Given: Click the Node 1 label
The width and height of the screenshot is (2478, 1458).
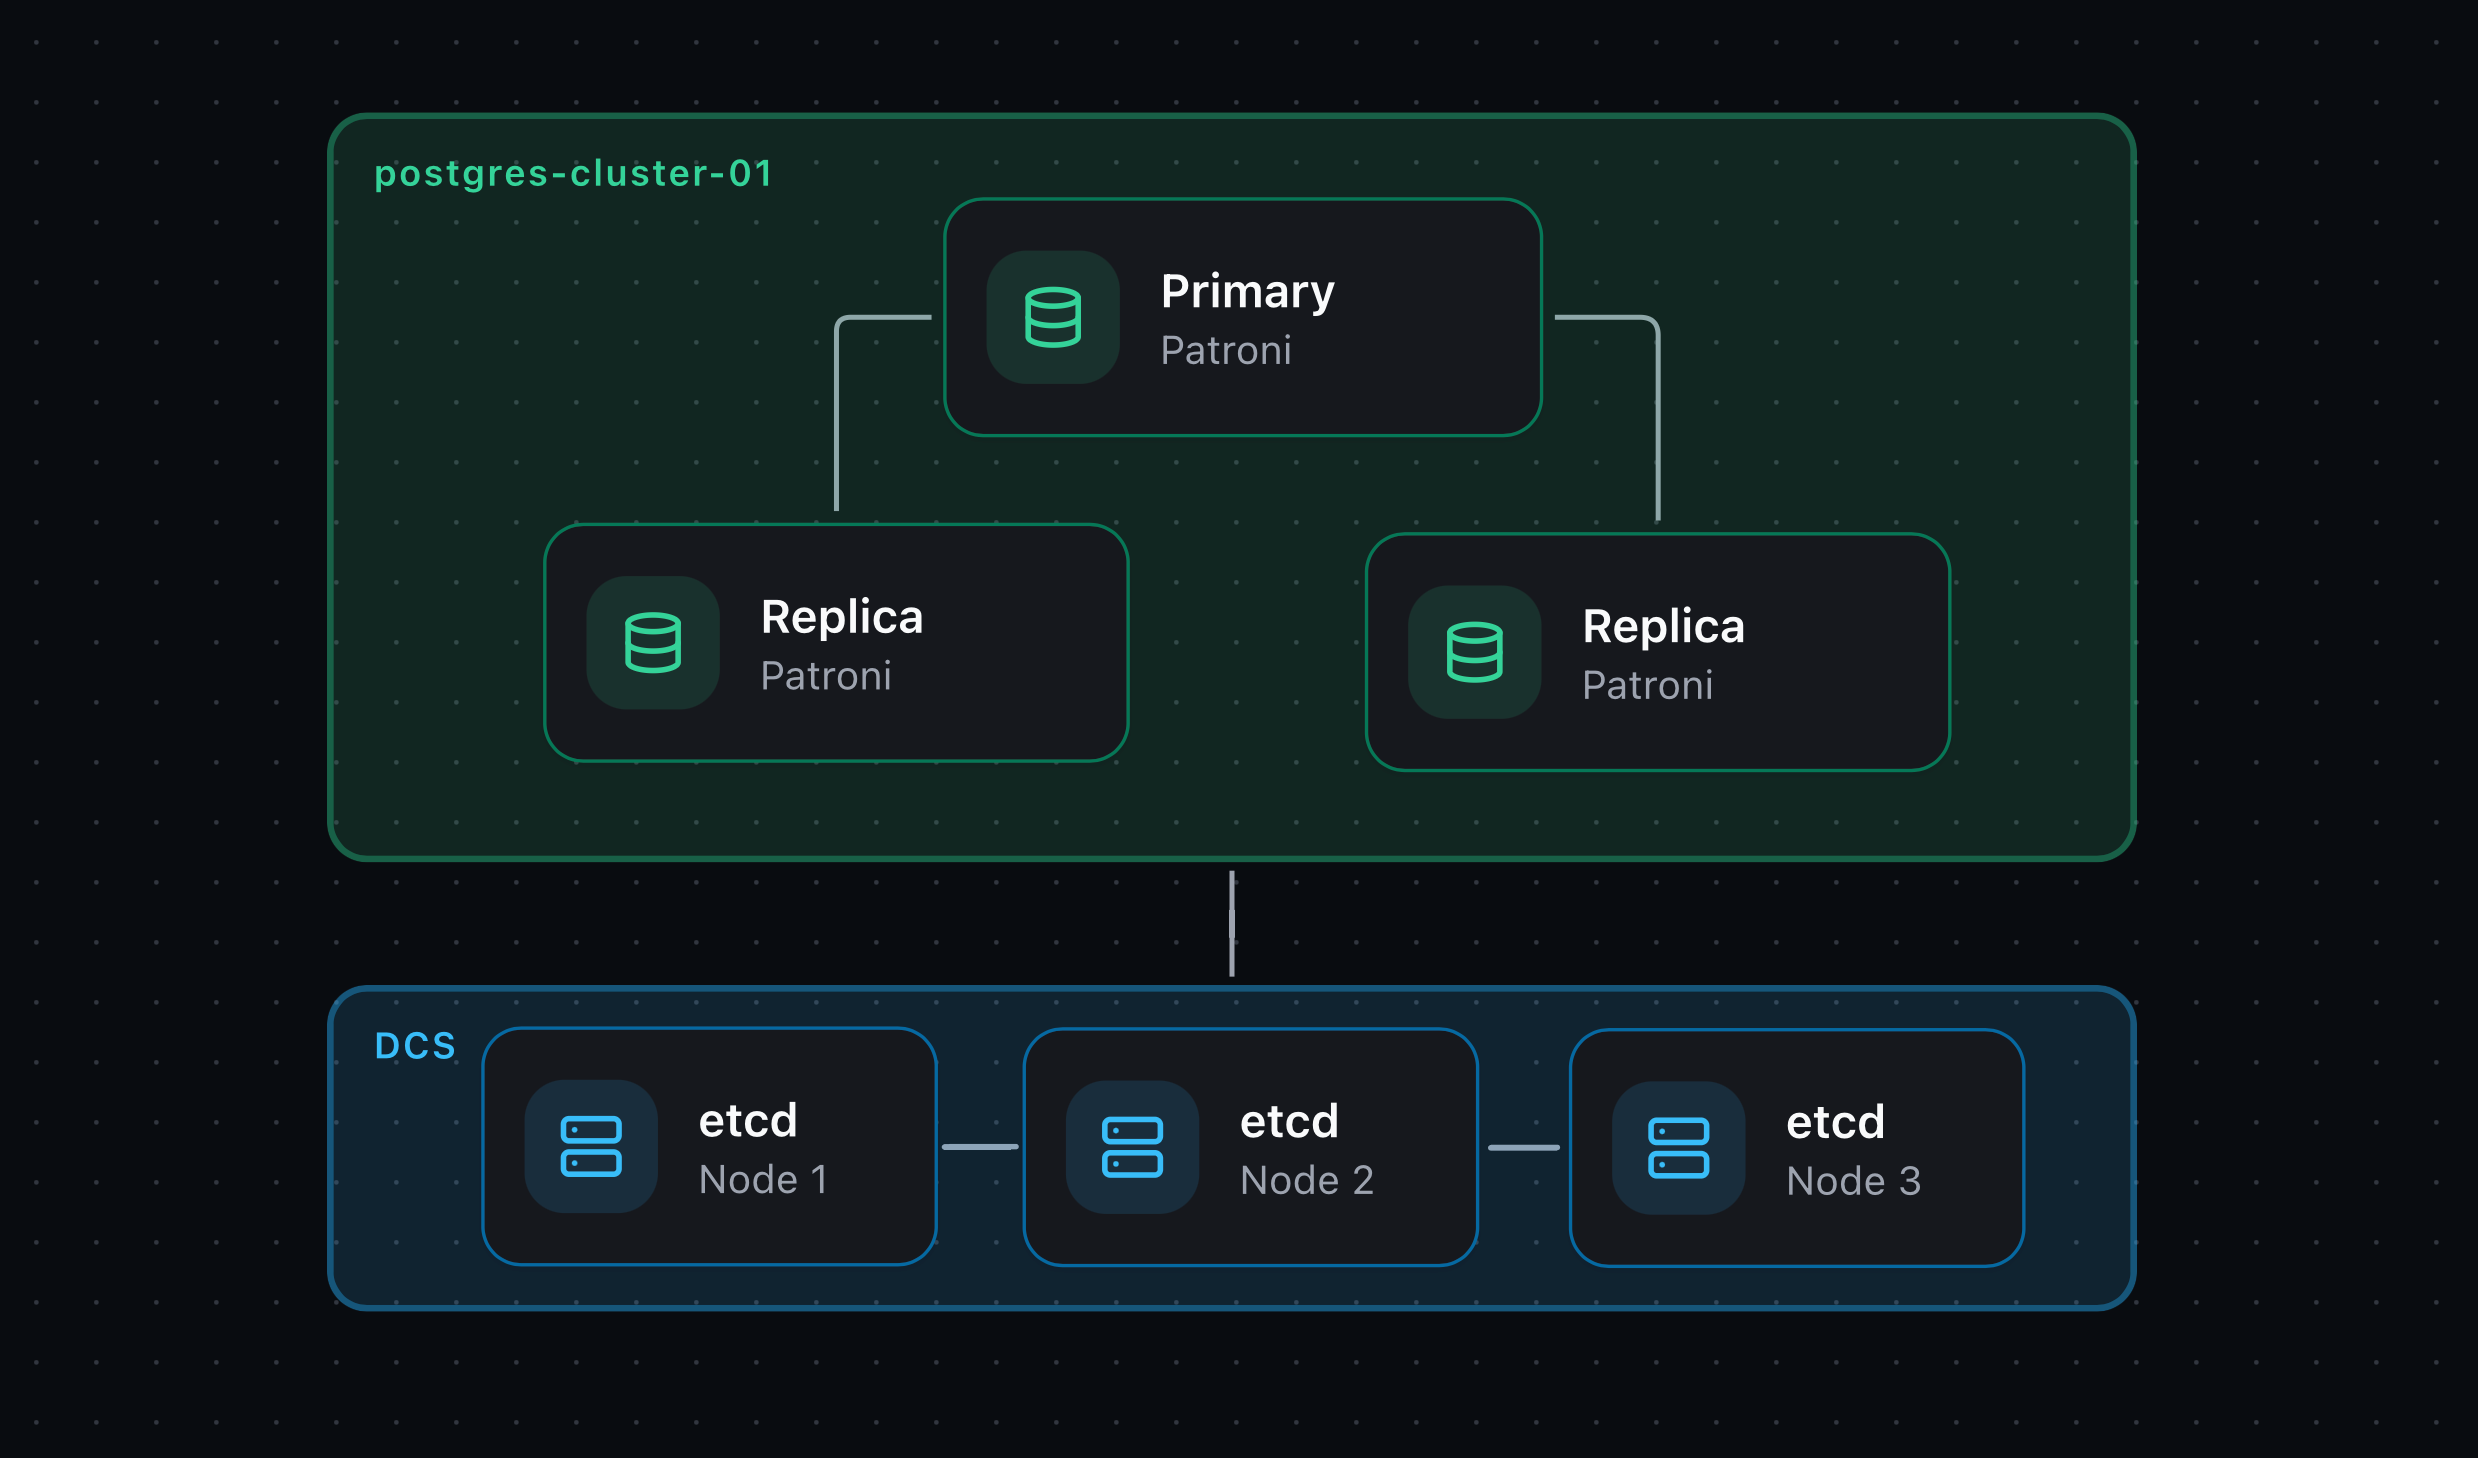Looking at the screenshot, I should pos(764,1180).
